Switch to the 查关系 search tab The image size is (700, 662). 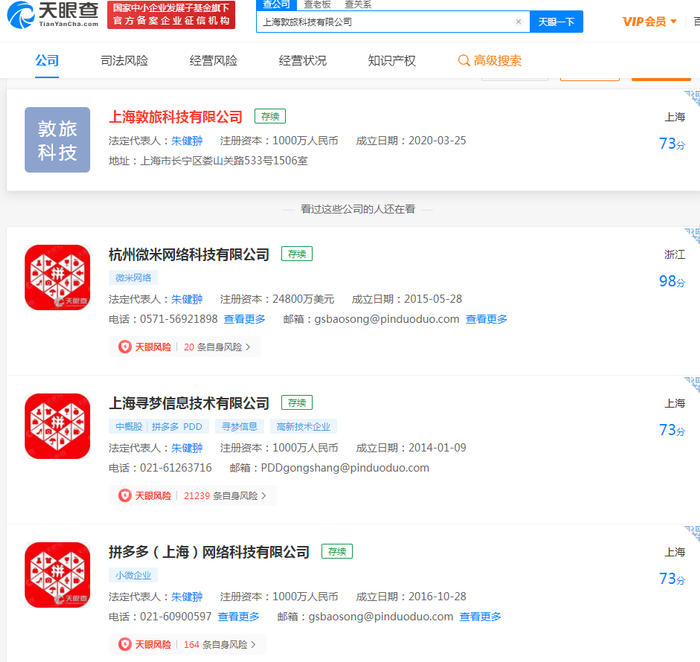click(x=358, y=4)
